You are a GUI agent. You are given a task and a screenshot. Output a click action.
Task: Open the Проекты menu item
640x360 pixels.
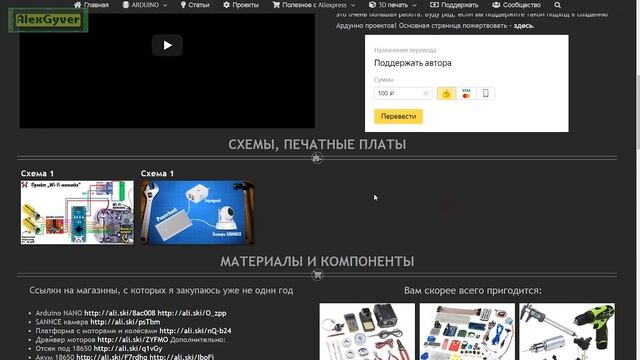tap(241, 5)
